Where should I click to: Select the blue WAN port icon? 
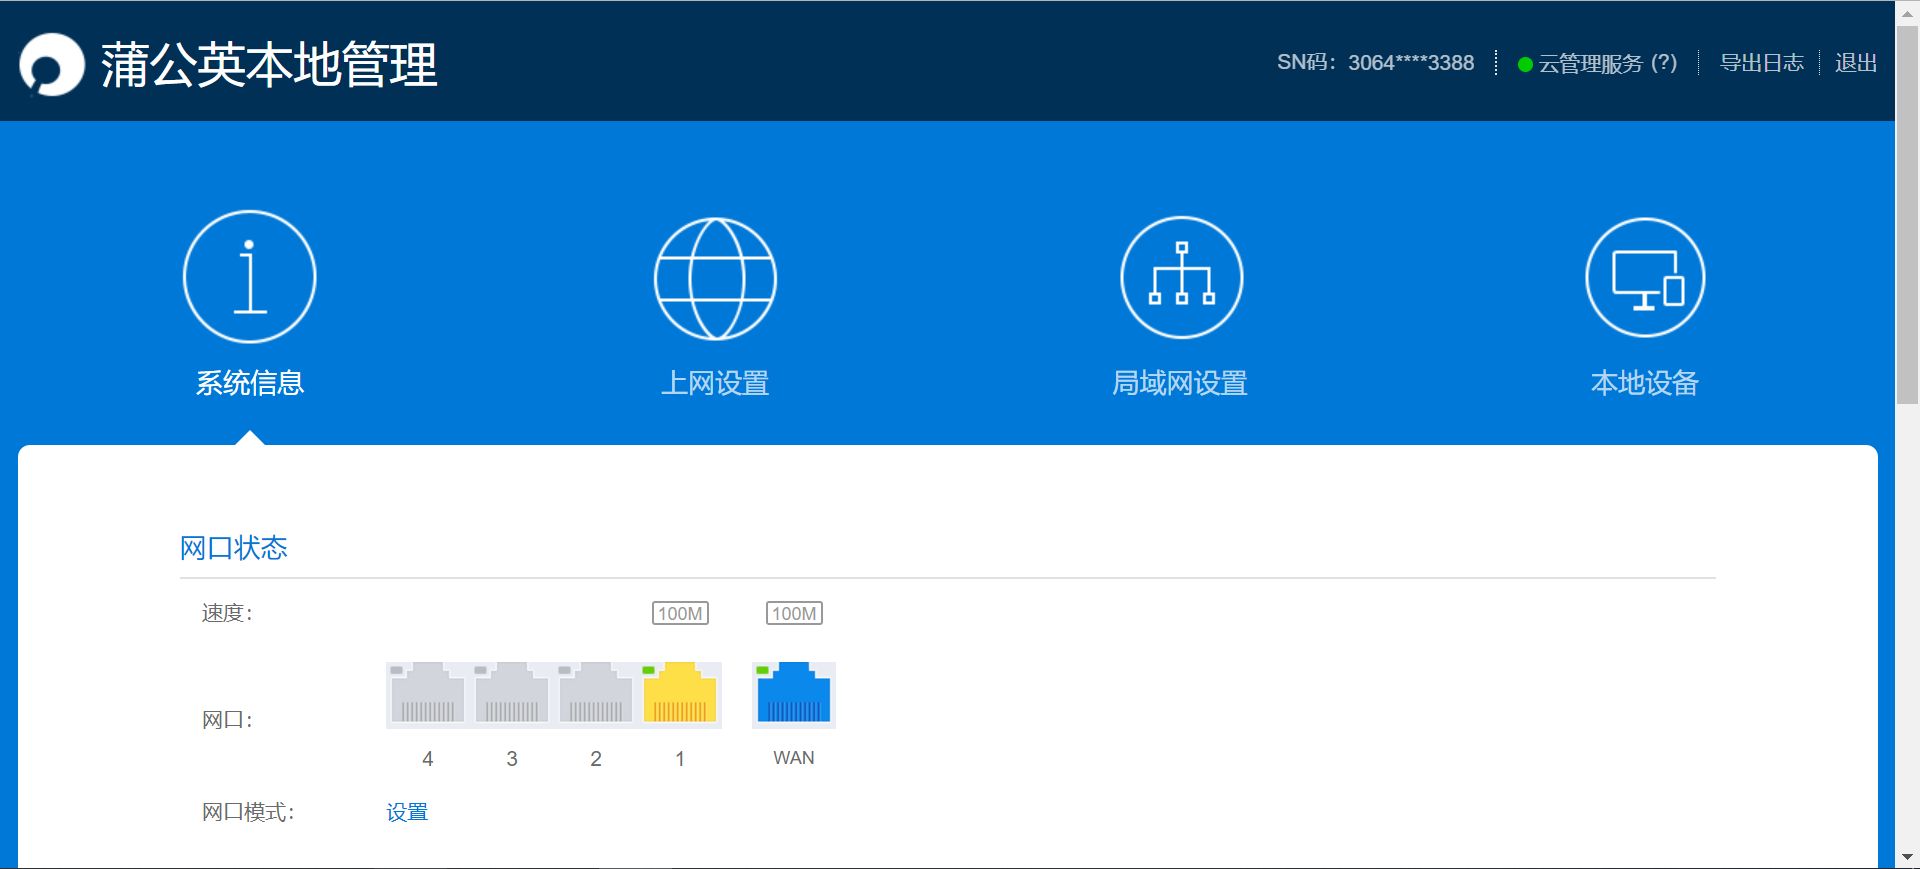click(x=794, y=693)
